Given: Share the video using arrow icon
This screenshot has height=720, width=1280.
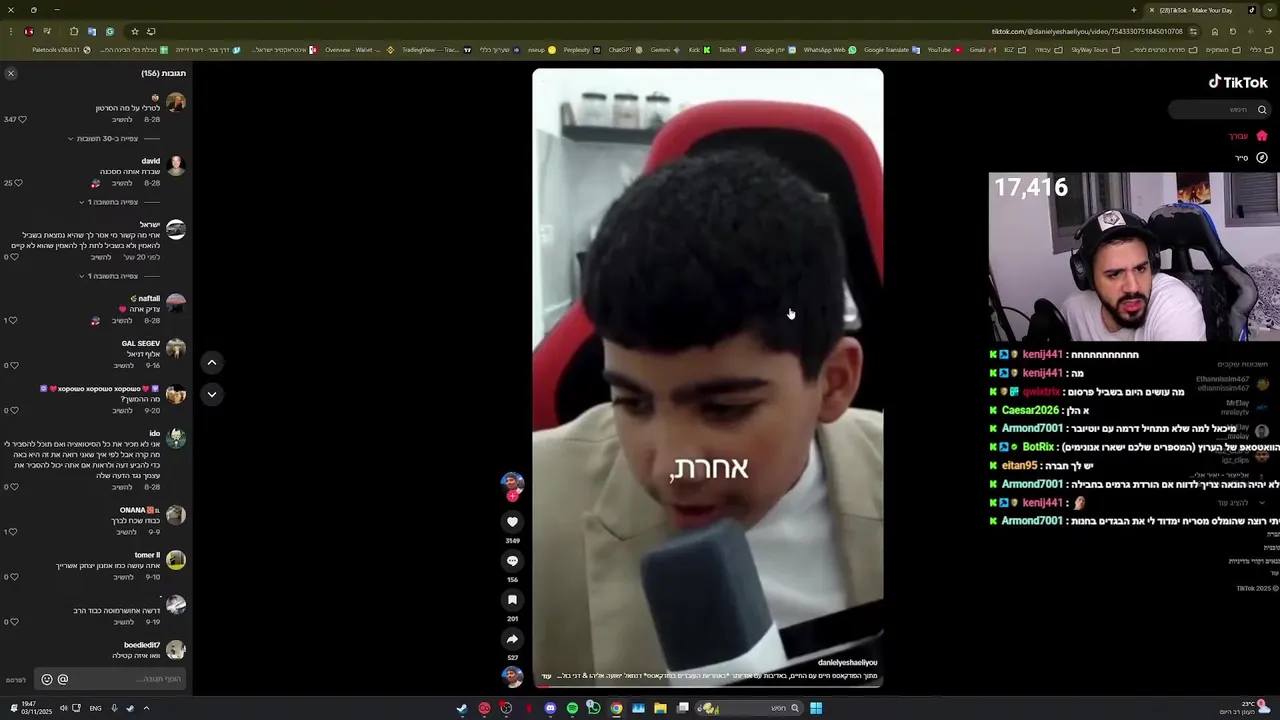Looking at the screenshot, I should click(512, 639).
